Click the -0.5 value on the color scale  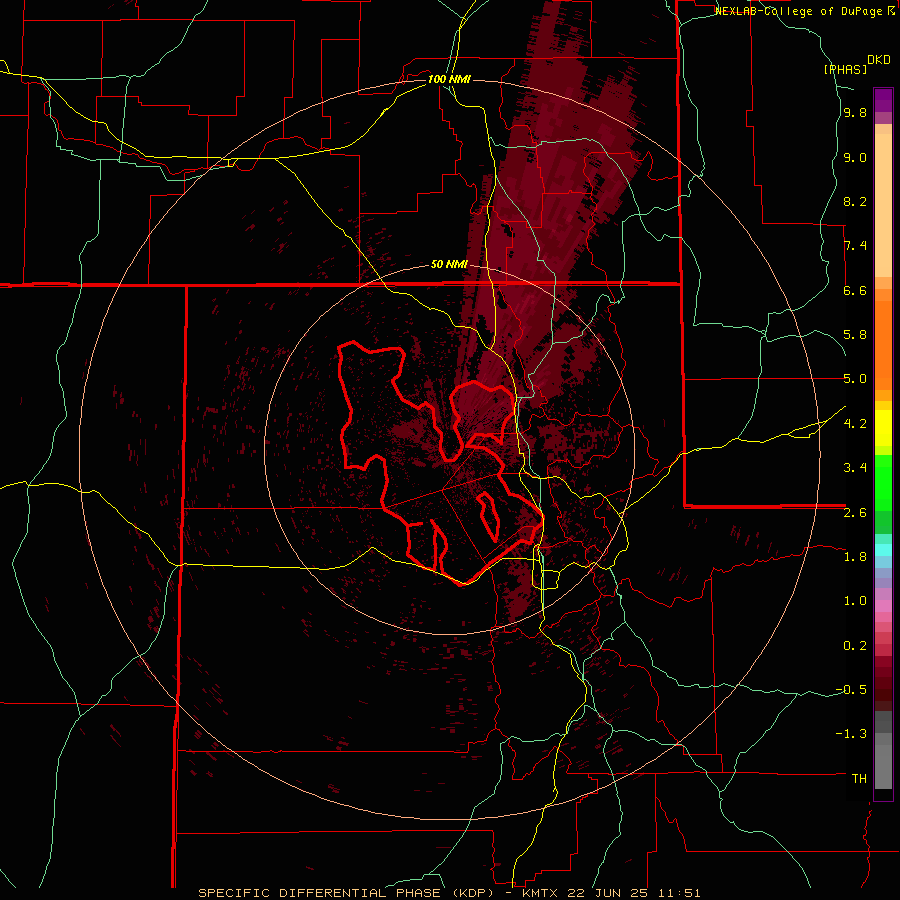pyautogui.click(x=851, y=689)
